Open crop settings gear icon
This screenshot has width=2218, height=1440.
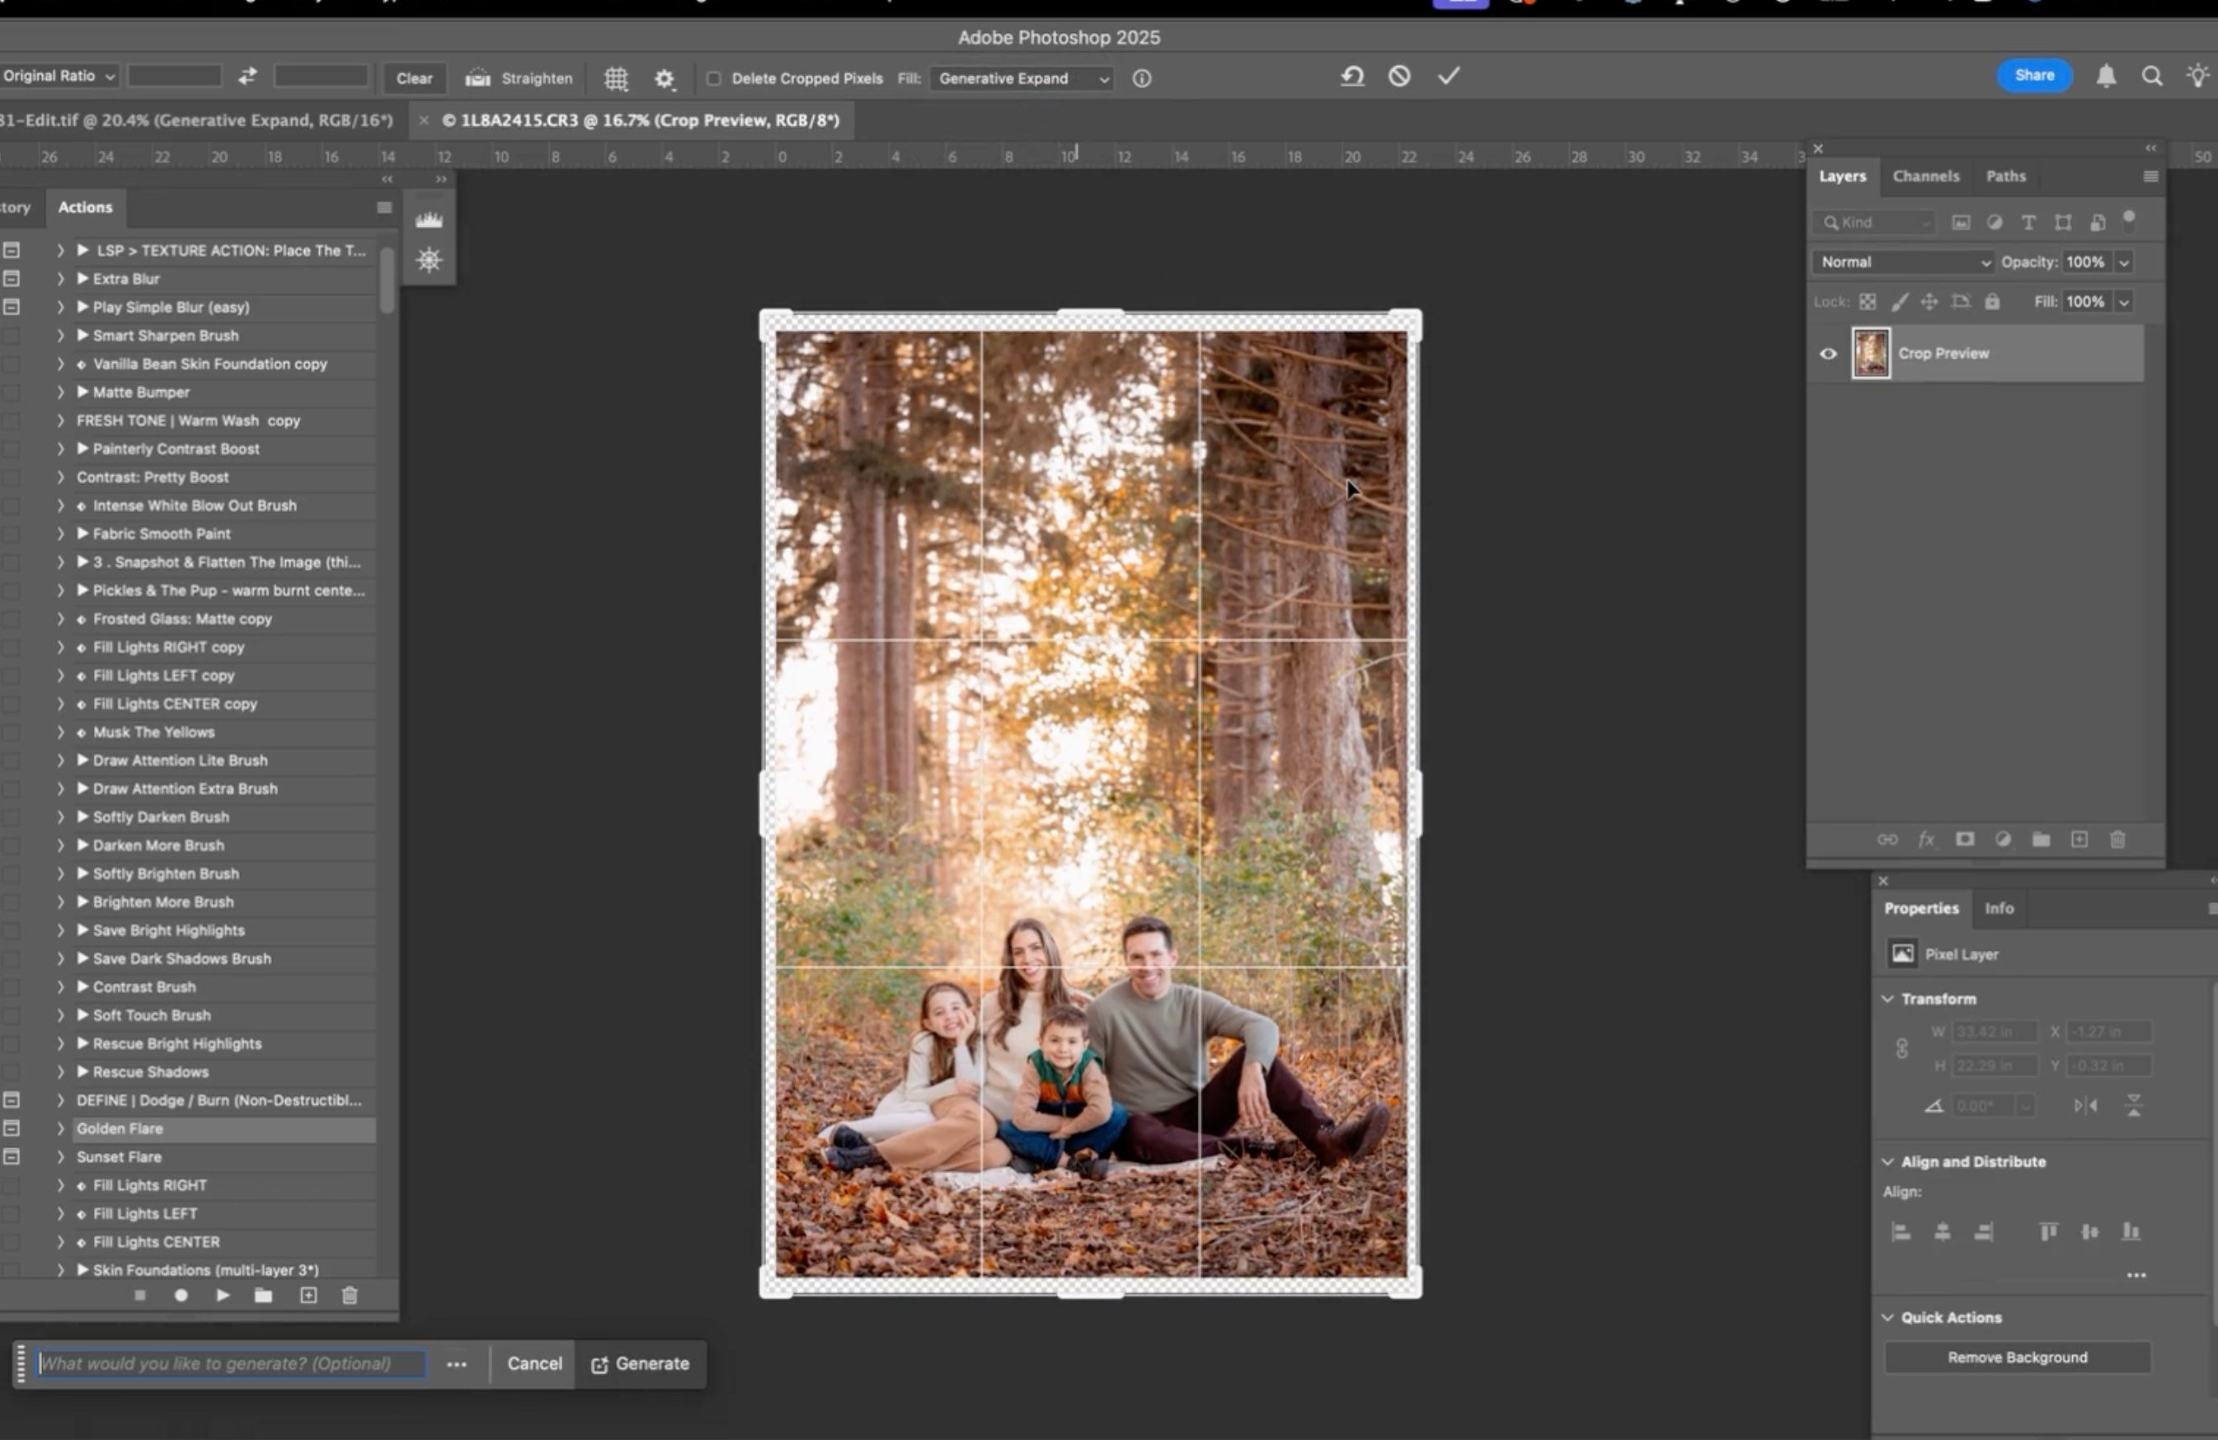[x=665, y=78]
